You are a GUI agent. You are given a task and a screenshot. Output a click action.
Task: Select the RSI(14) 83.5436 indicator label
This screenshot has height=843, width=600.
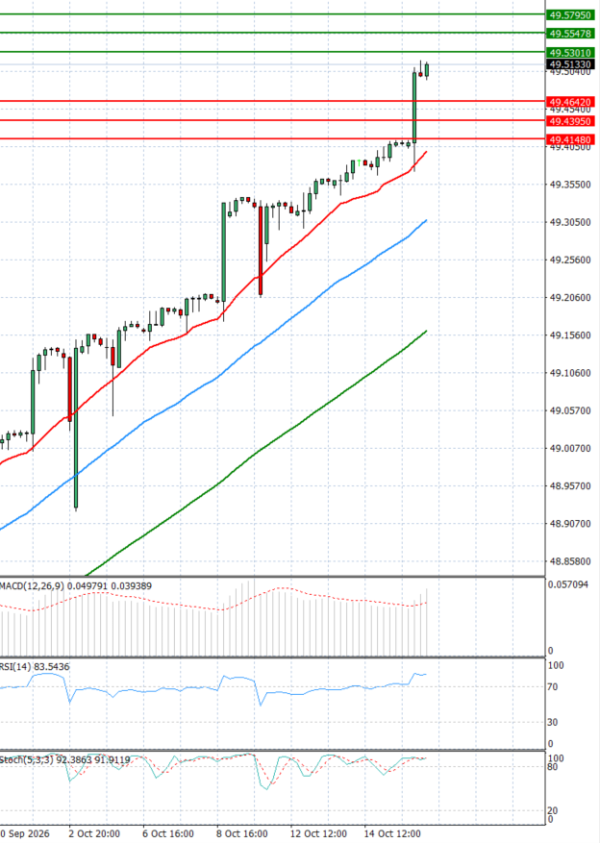click(35, 667)
